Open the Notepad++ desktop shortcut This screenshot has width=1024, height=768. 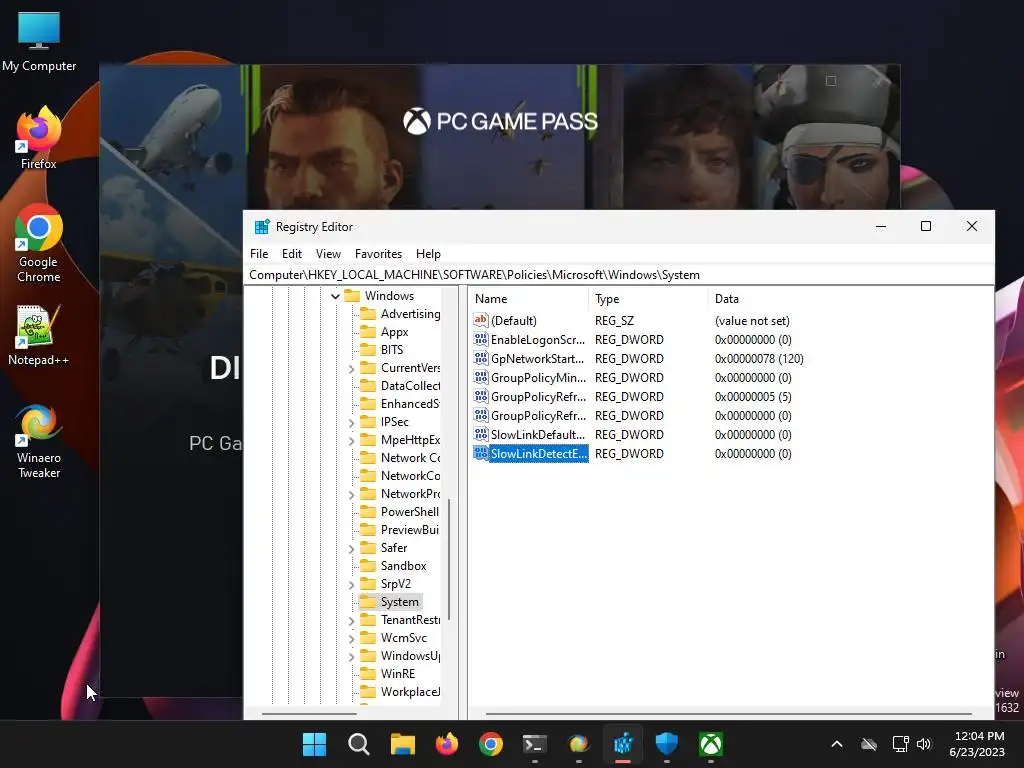(x=39, y=336)
